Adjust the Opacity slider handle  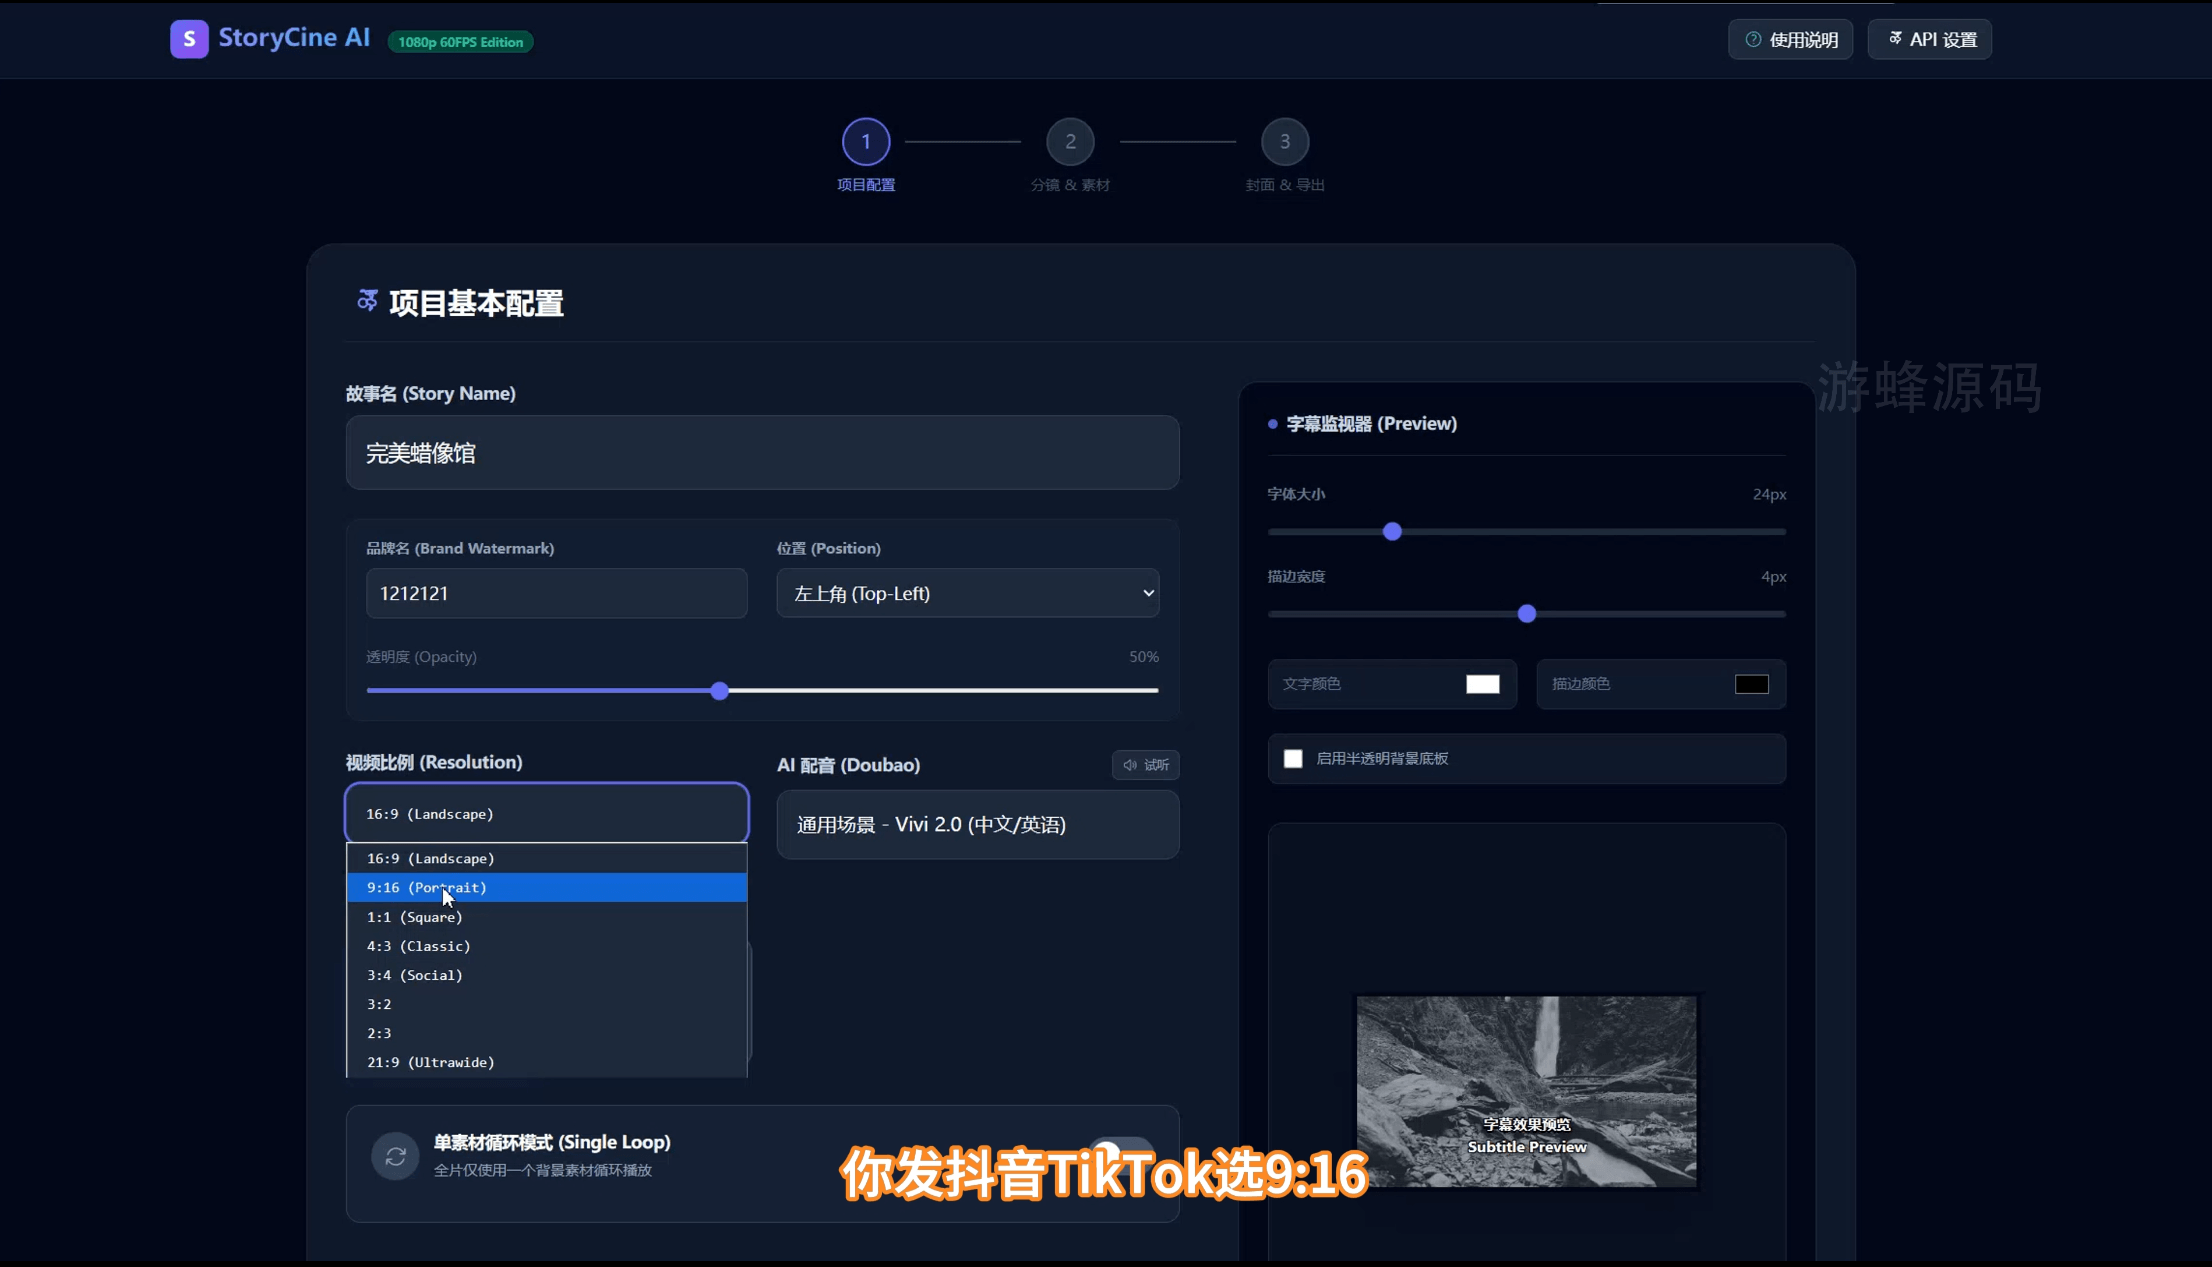click(x=720, y=691)
